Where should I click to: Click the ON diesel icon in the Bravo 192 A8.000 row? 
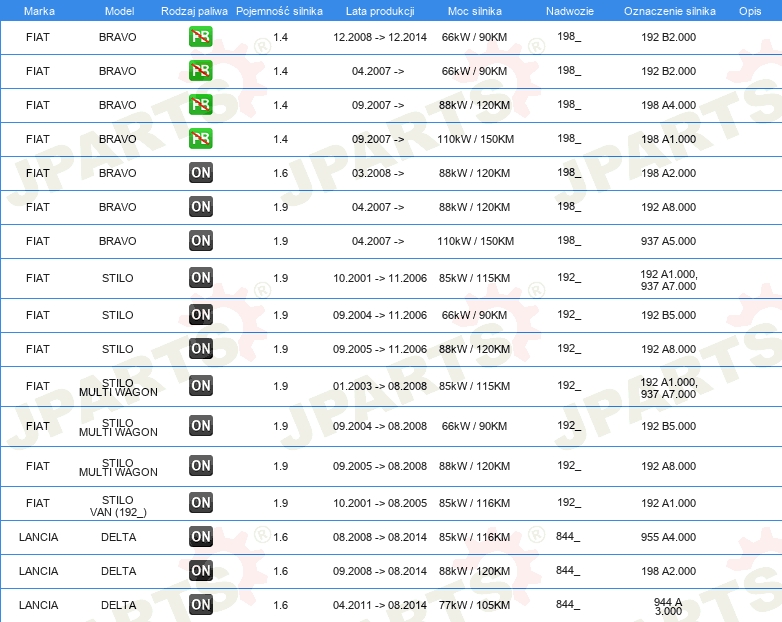point(200,207)
